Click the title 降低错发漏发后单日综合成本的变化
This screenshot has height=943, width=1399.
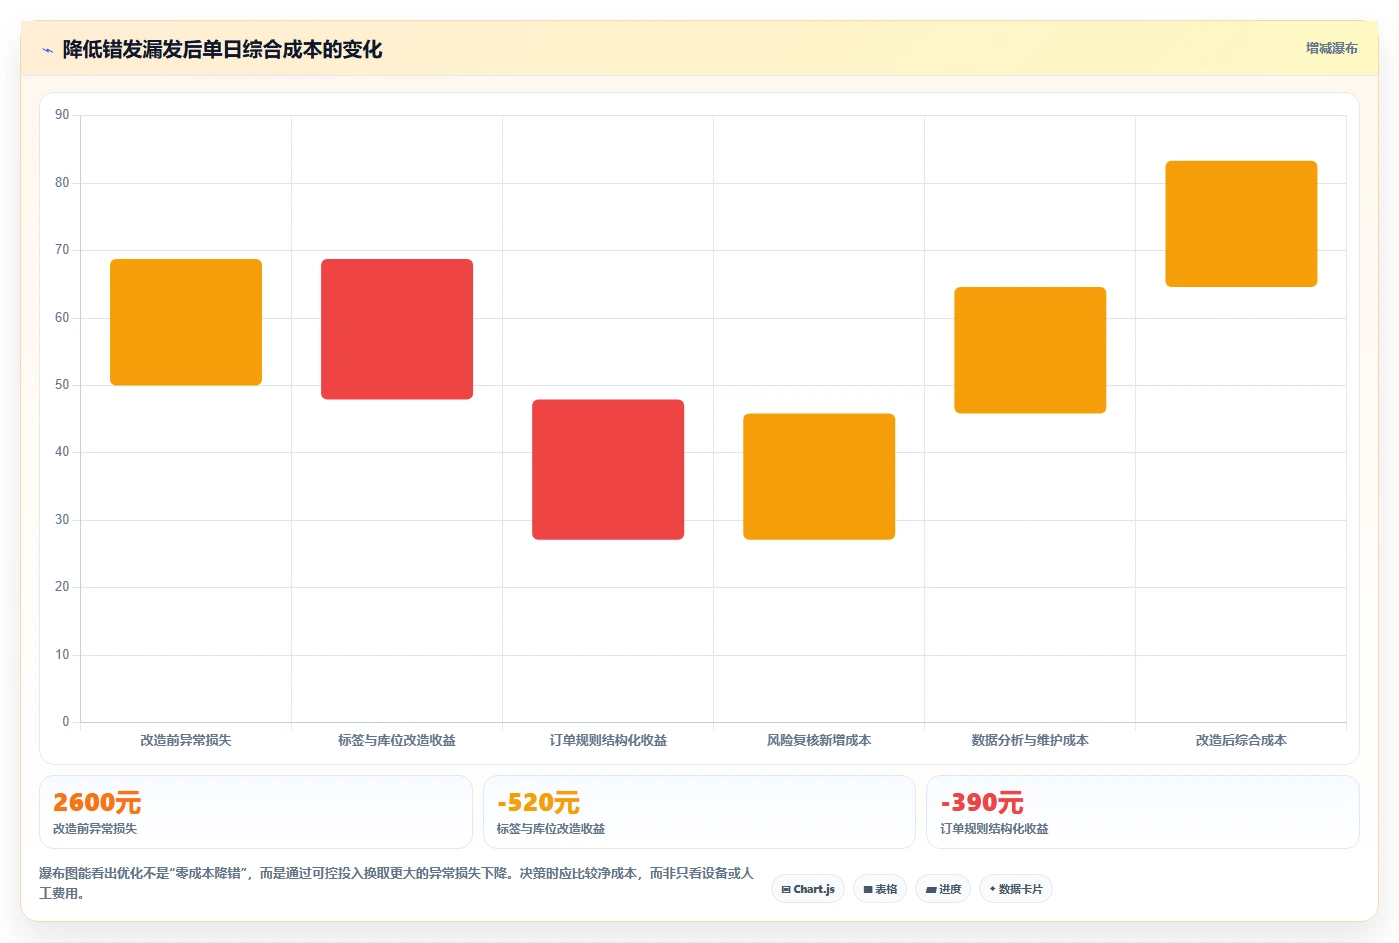(222, 49)
